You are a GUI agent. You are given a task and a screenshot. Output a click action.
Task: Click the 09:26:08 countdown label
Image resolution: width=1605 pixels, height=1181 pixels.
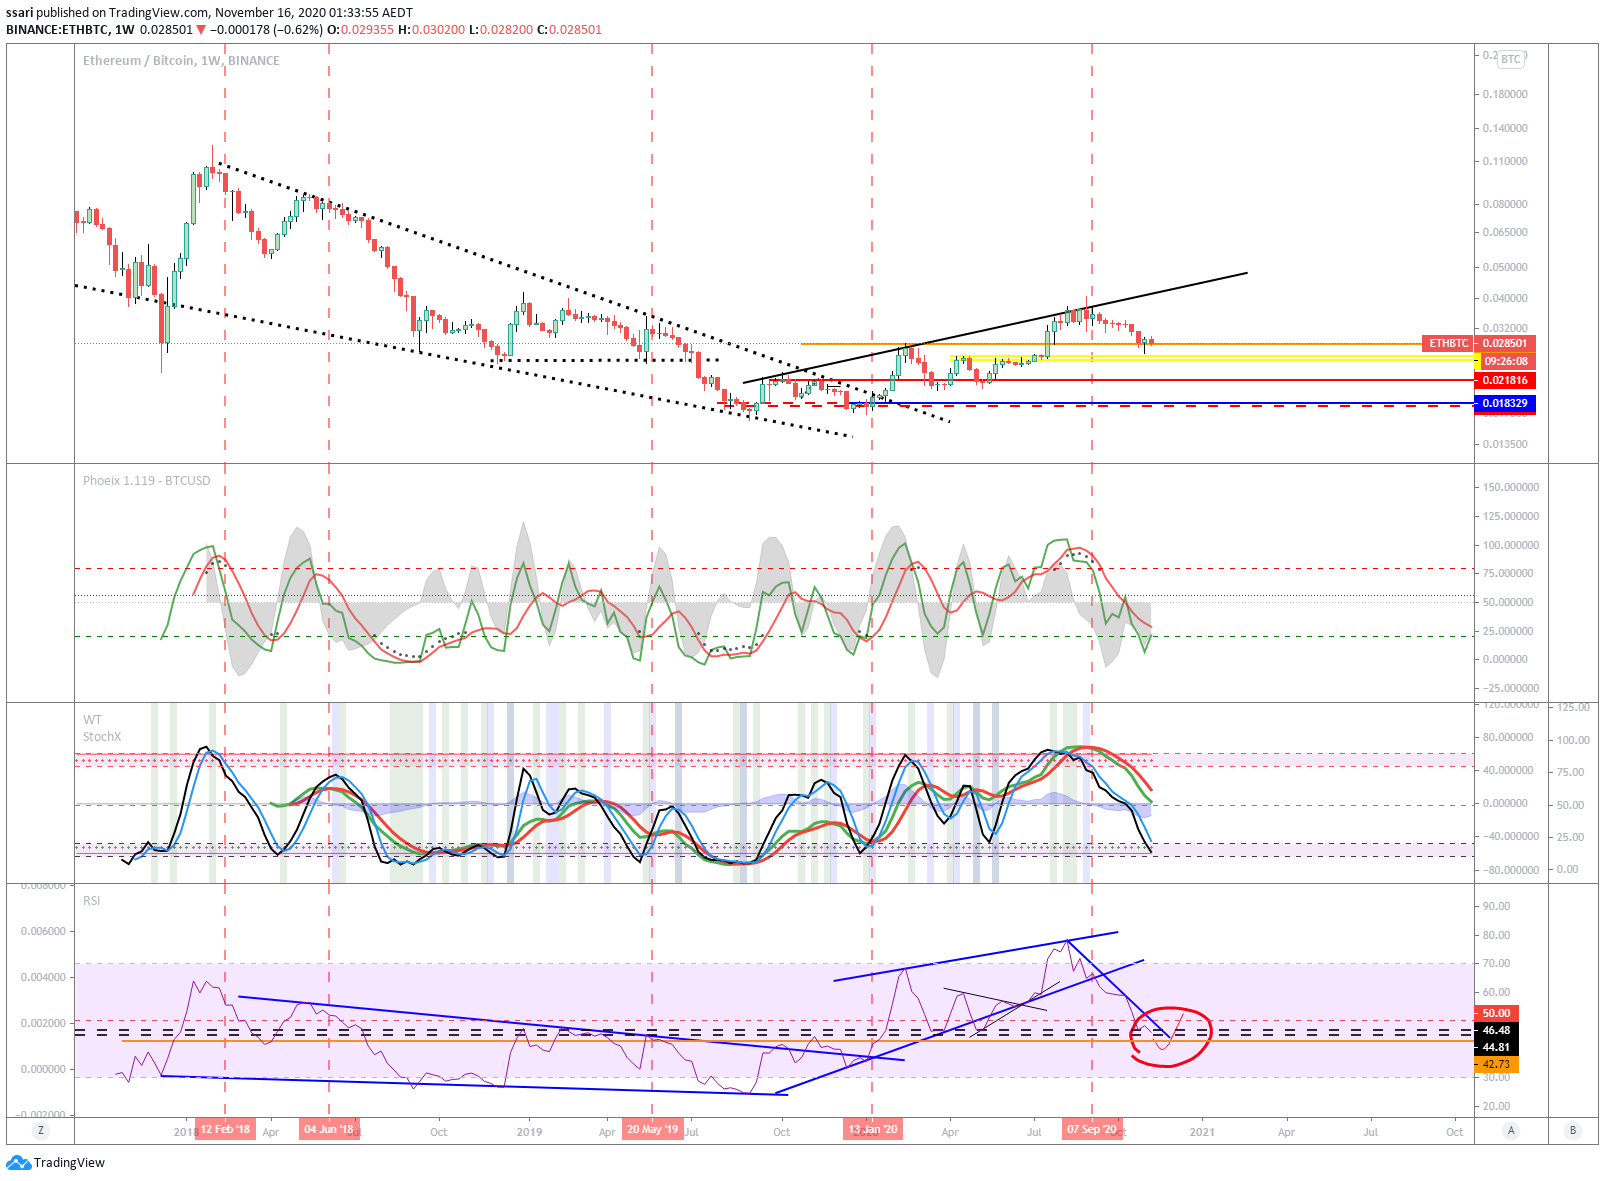click(x=1505, y=361)
